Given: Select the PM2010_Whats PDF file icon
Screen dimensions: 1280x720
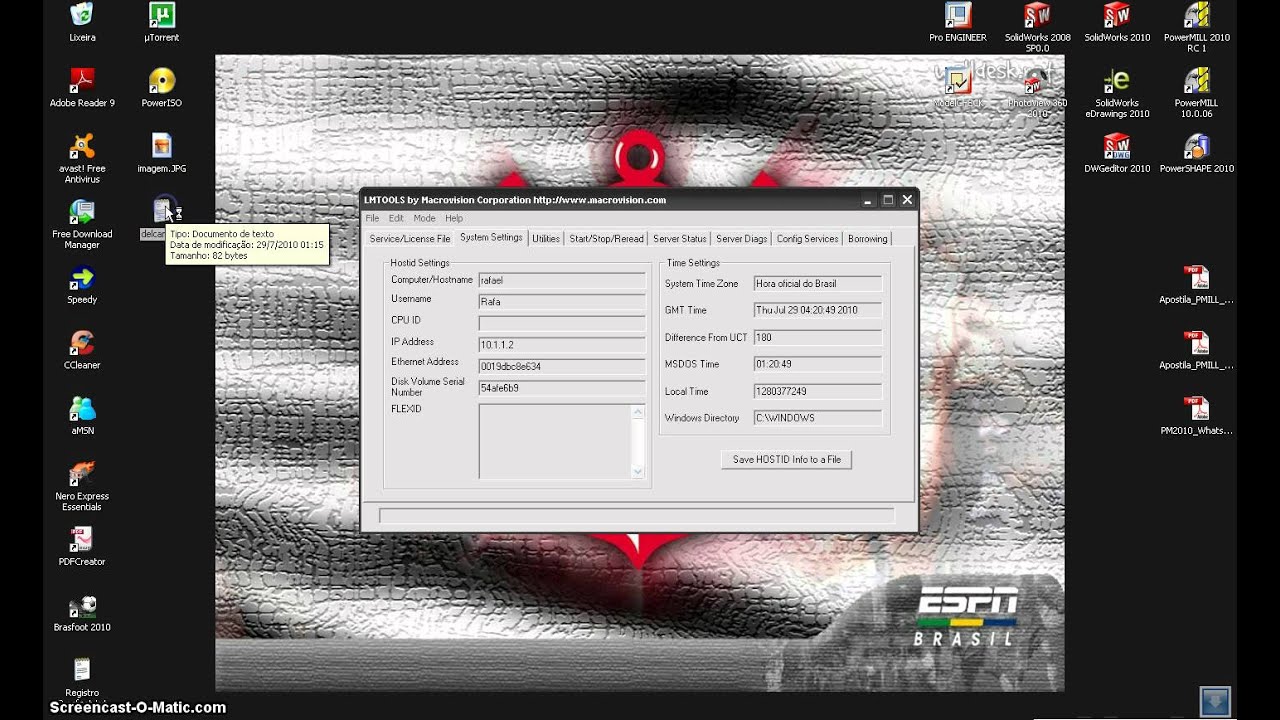Looking at the screenshot, I should pos(1197,408).
